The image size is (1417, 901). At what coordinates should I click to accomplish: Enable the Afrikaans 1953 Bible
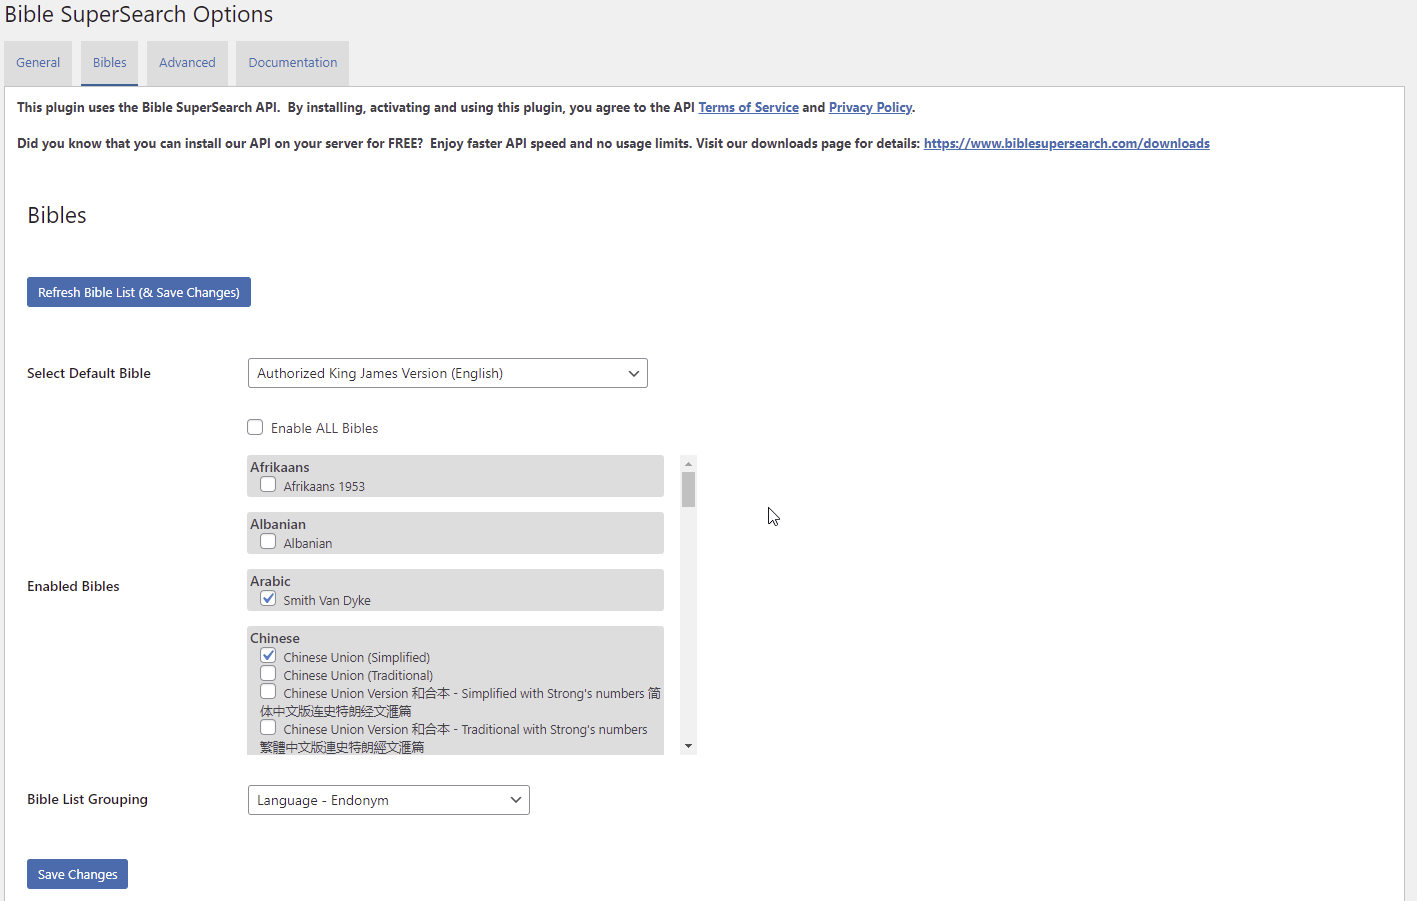tap(268, 484)
